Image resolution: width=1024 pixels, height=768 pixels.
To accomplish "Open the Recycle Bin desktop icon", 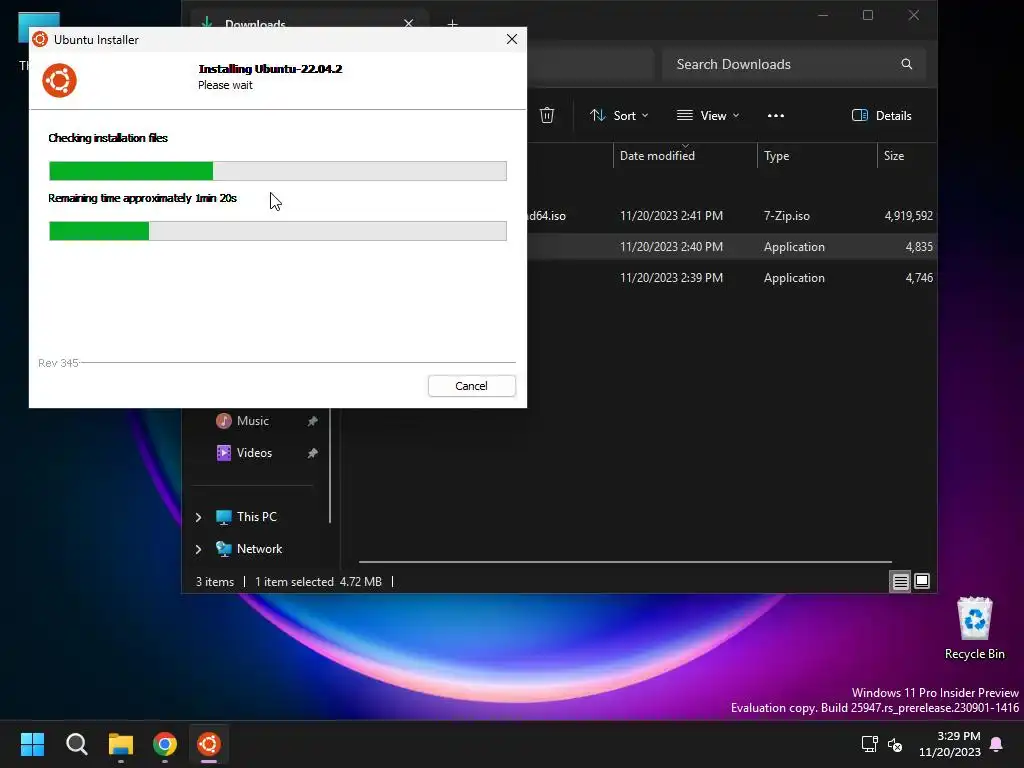I will [974, 630].
